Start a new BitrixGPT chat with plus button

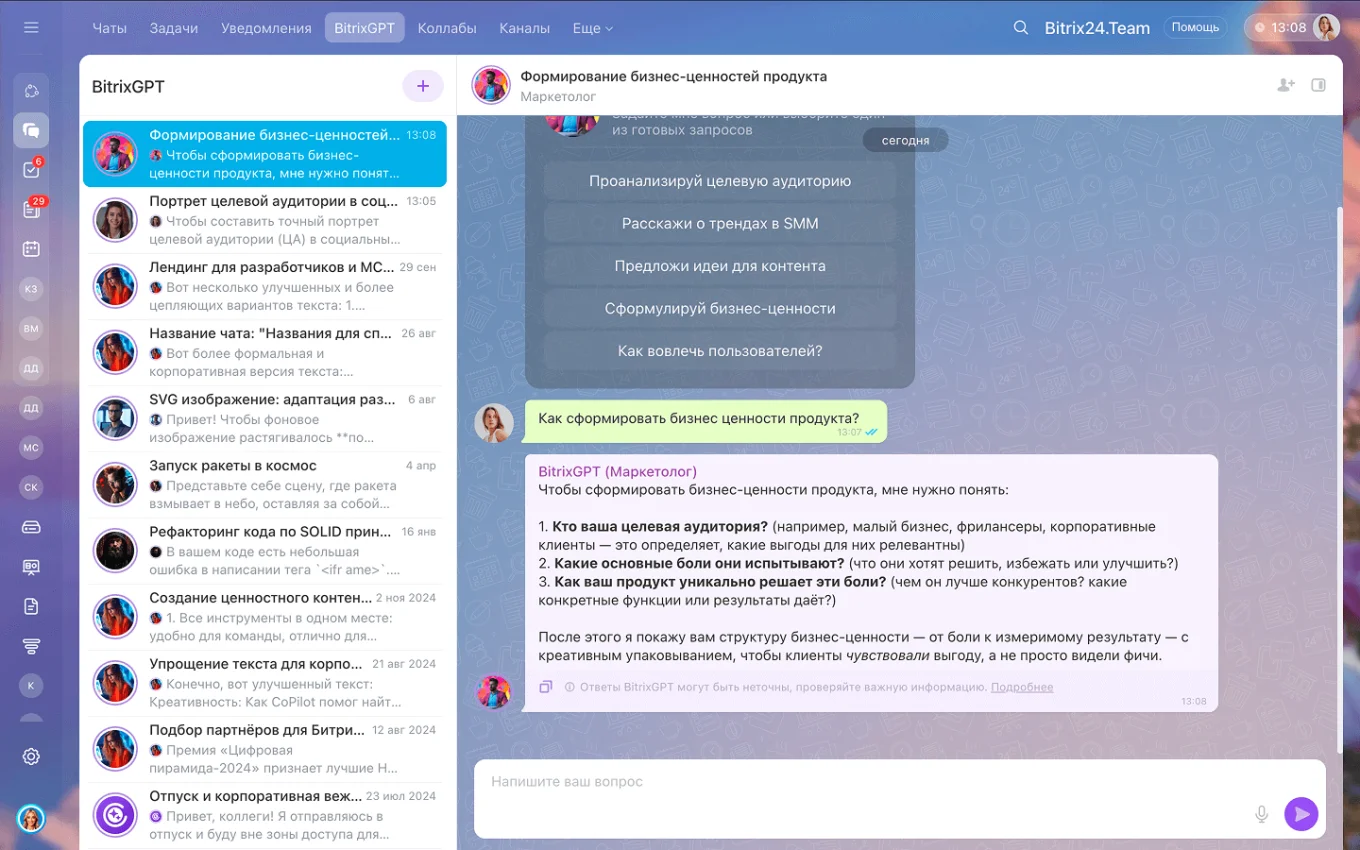tap(423, 86)
